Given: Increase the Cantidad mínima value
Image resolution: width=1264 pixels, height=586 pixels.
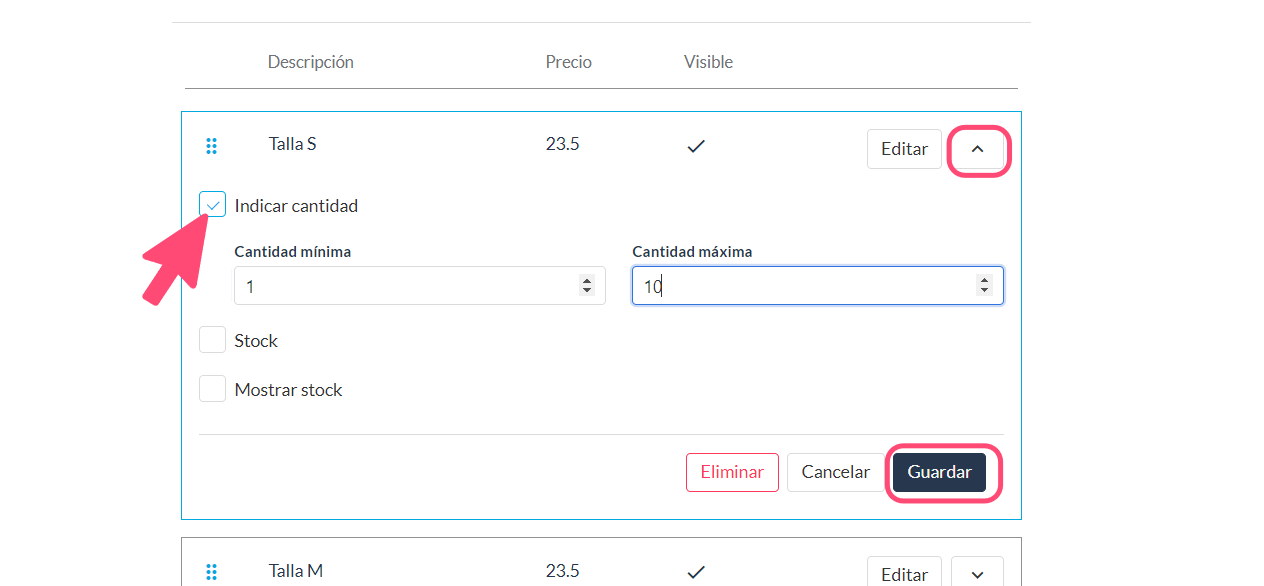Looking at the screenshot, I should click(x=587, y=280).
